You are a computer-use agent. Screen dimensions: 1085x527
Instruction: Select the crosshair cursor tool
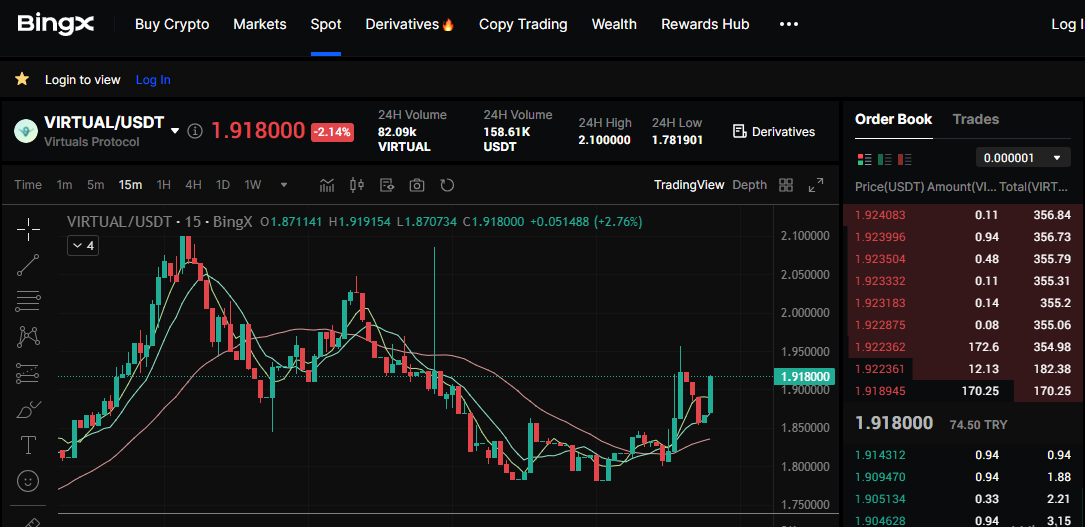pyautogui.click(x=28, y=229)
